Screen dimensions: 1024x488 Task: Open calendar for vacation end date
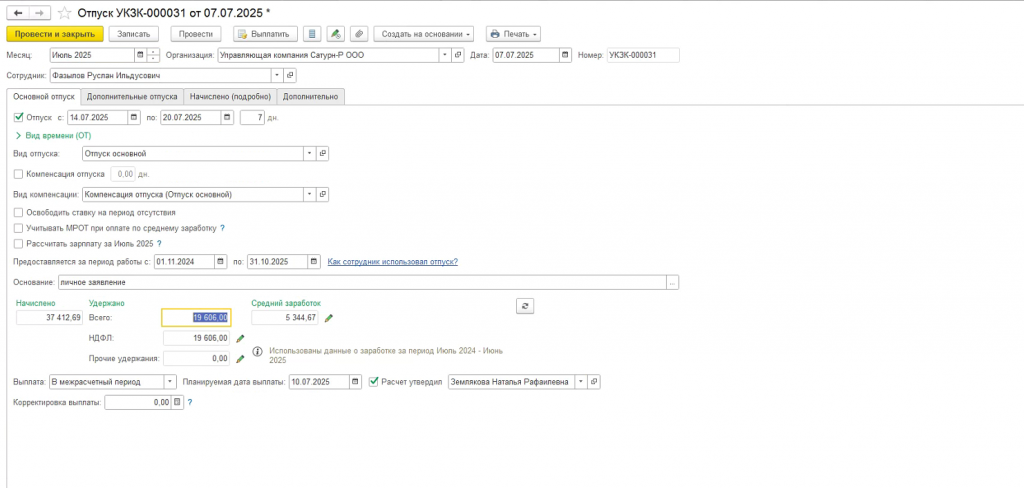(227, 118)
